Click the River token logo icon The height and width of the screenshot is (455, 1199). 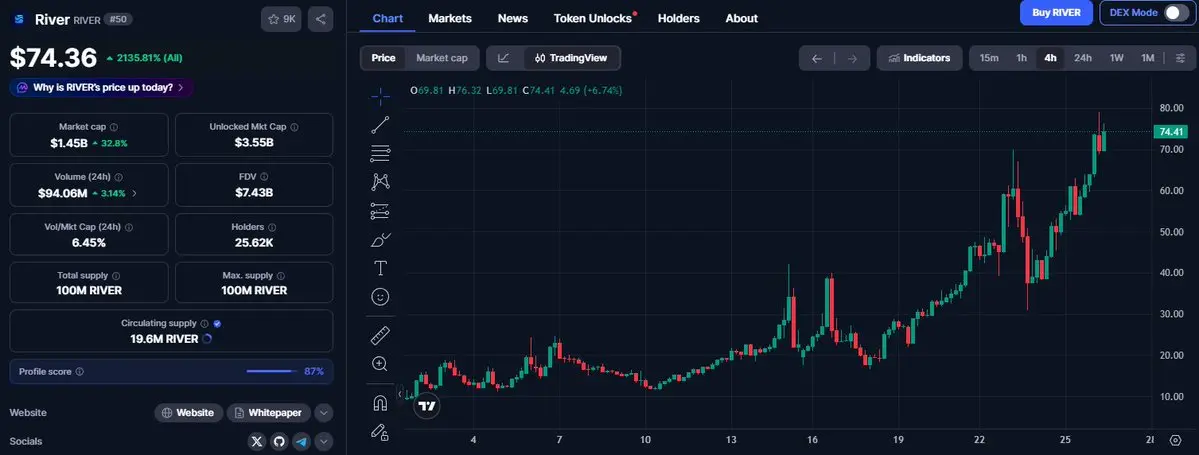pyautogui.click(x=19, y=19)
